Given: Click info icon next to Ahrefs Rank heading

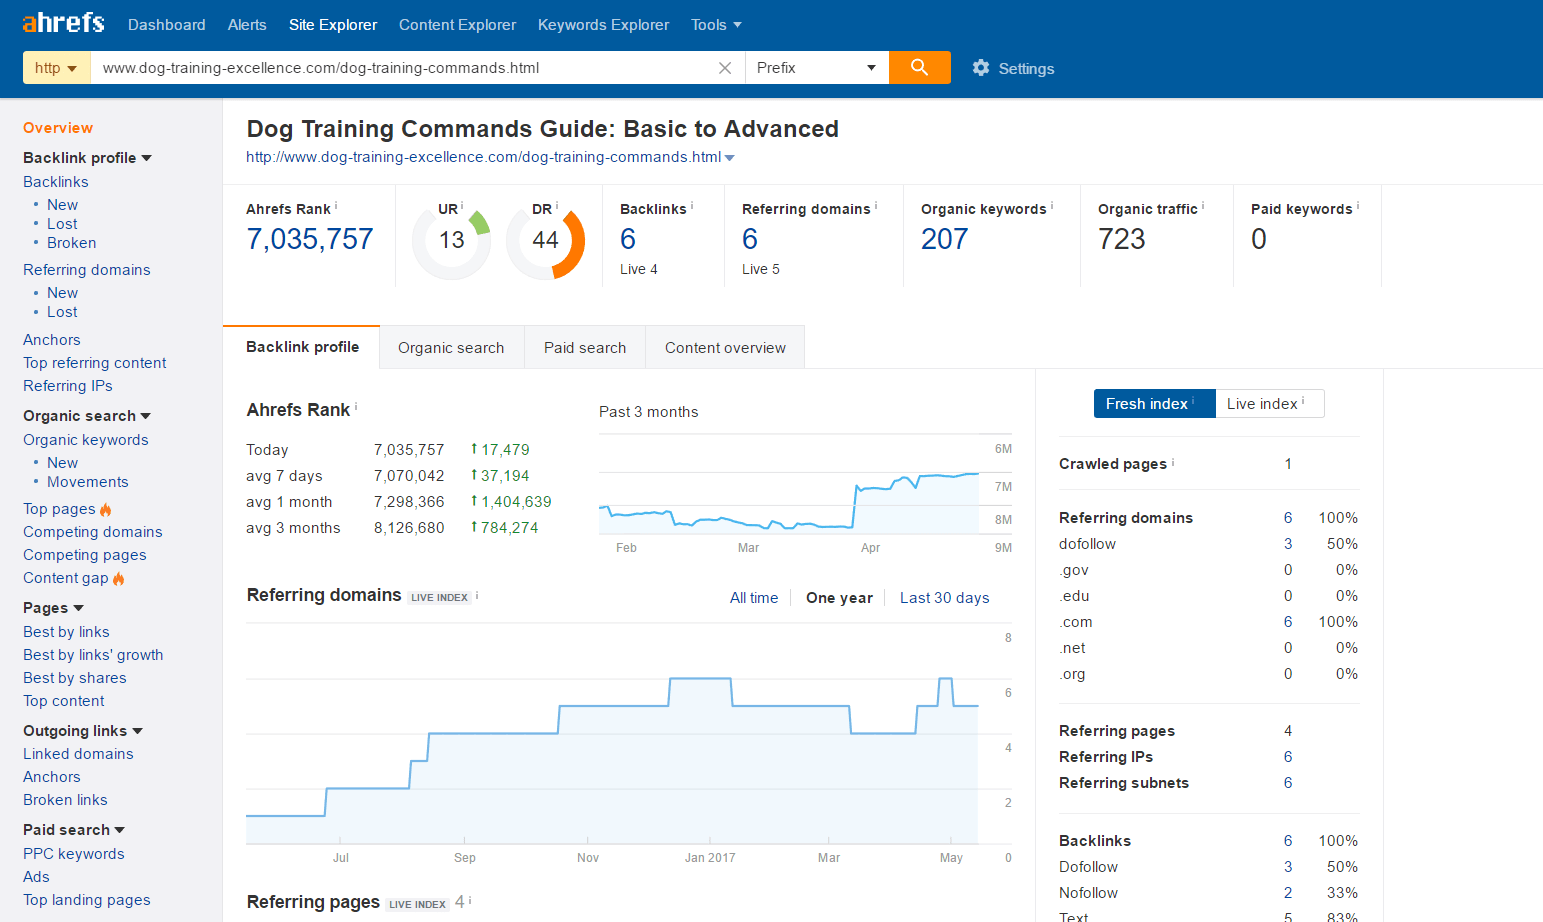Looking at the screenshot, I should pyautogui.click(x=356, y=407).
